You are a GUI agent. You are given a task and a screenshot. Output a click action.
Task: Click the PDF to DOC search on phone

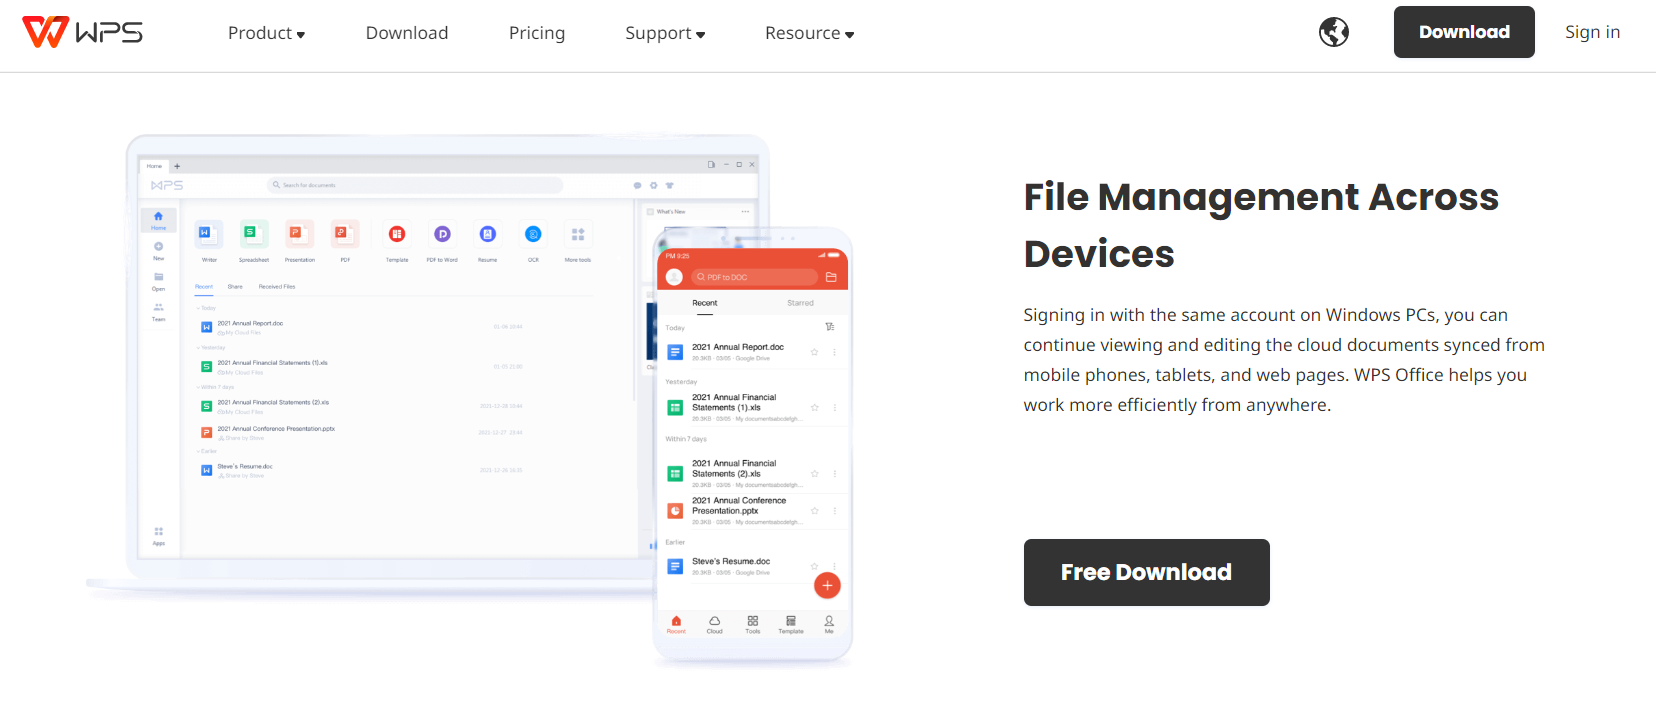tap(755, 277)
